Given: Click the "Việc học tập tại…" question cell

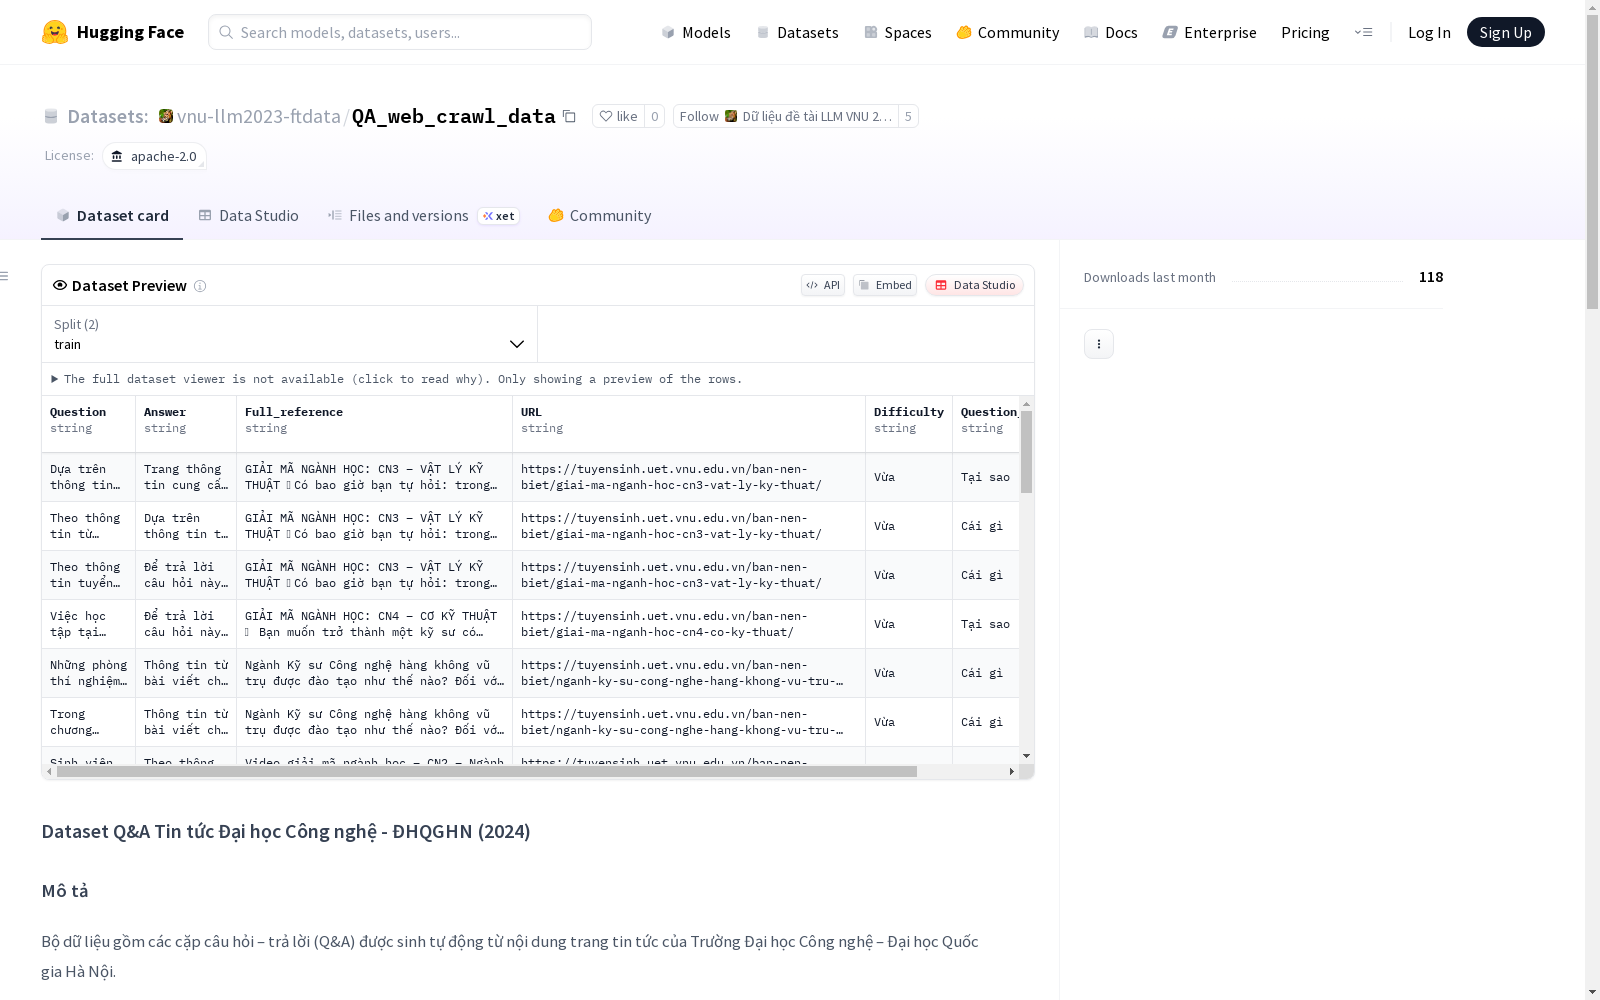Looking at the screenshot, I should [x=88, y=624].
